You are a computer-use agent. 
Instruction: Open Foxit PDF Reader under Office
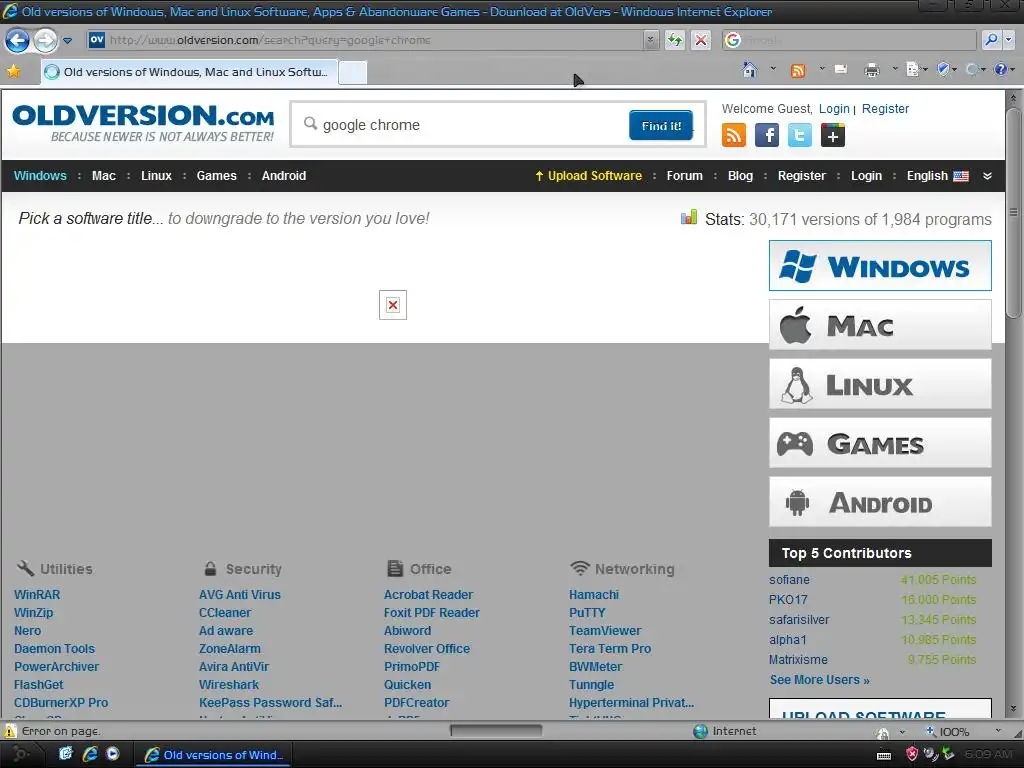pos(432,613)
